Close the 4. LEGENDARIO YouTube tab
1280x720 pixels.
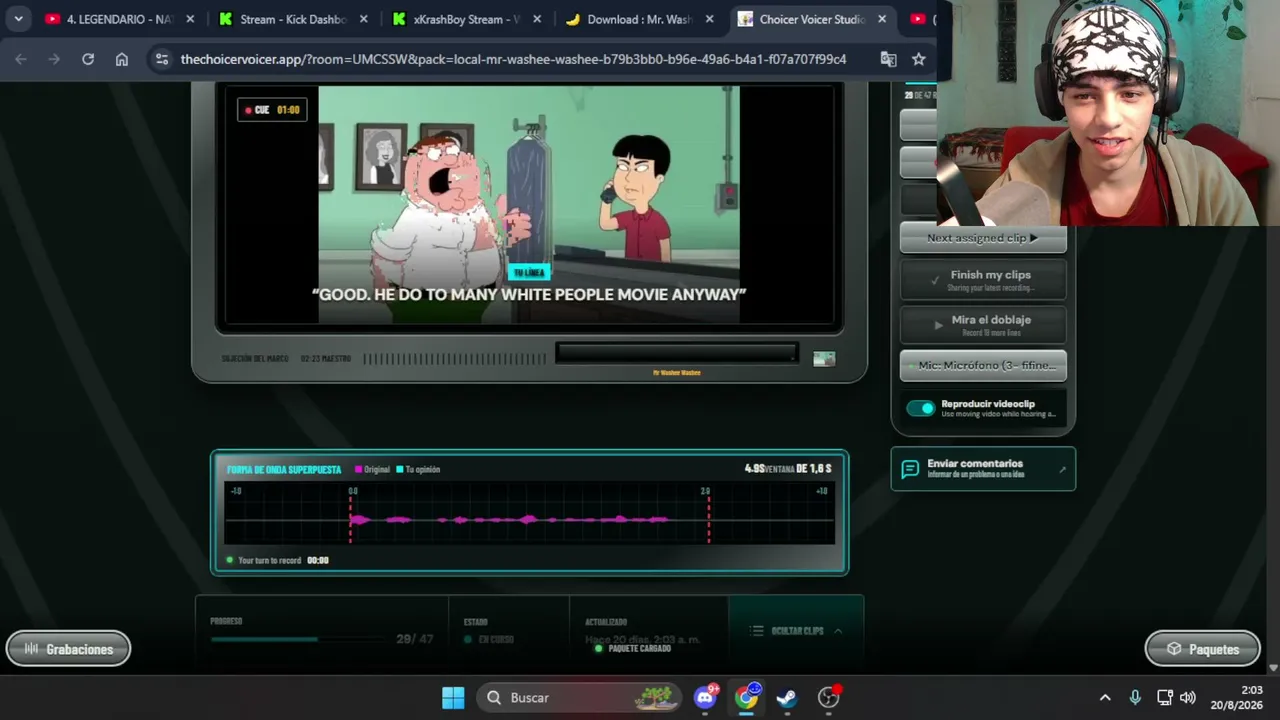coord(190,19)
